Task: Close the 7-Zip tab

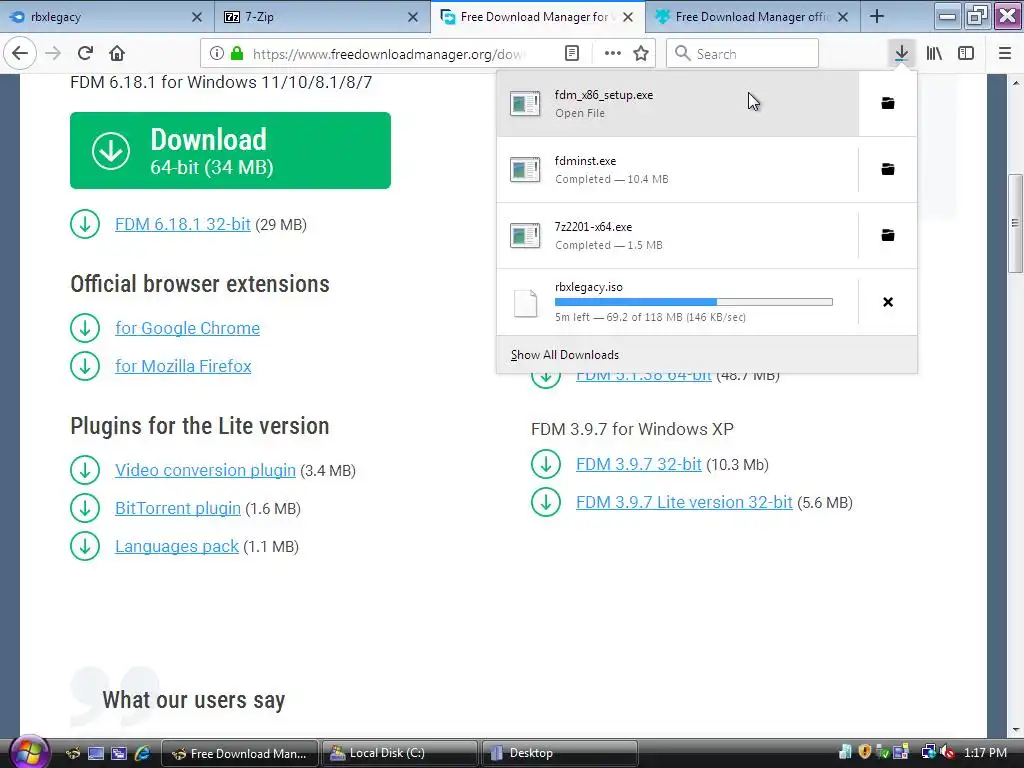Action: 413,17
